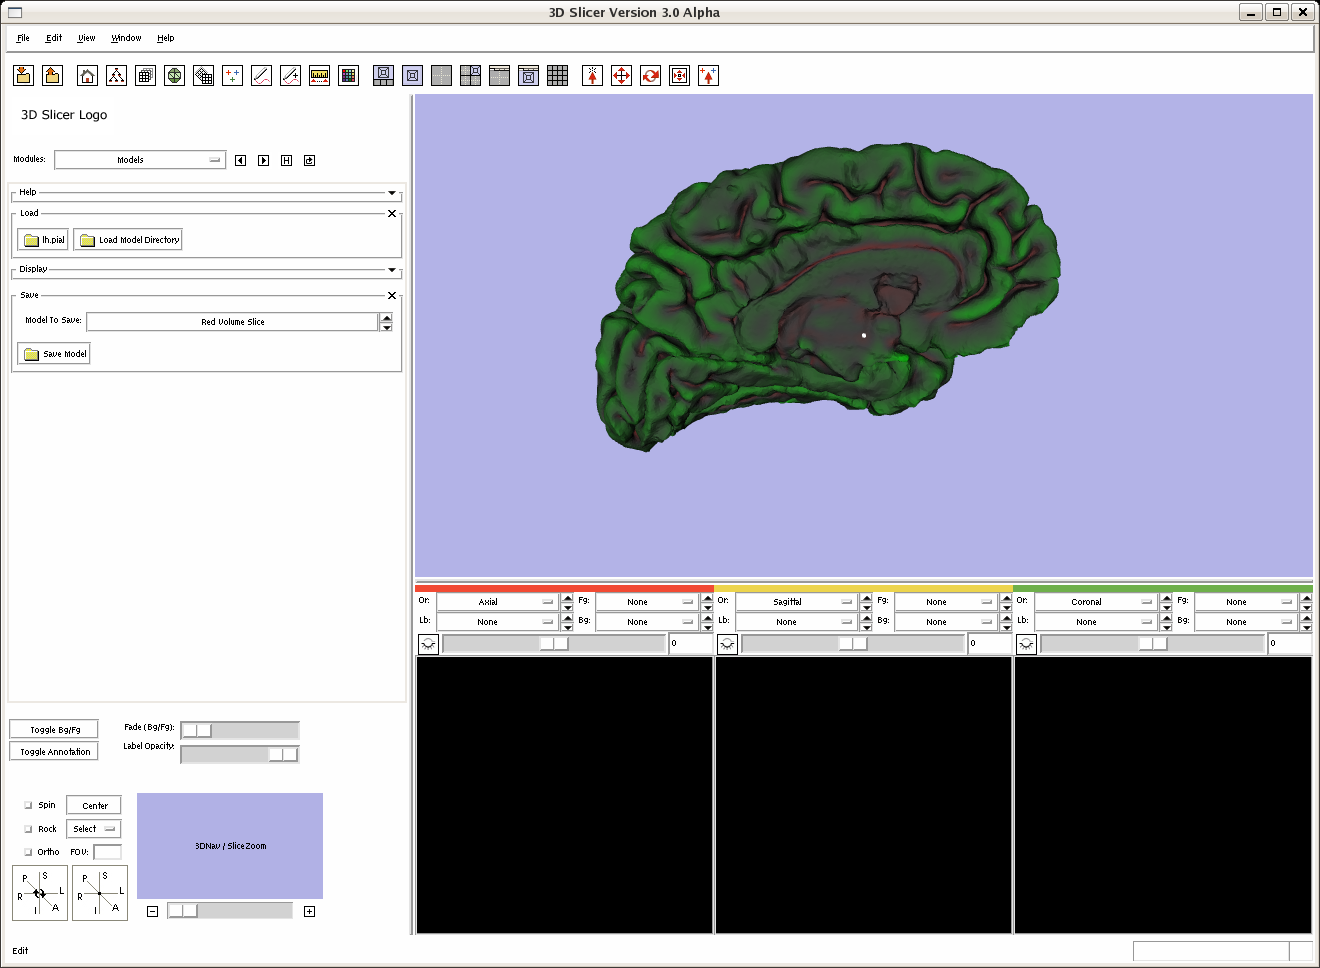This screenshot has width=1320, height=968.
Task: Click the color palette grid toolbar icon
Action: [x=348, y=76]
